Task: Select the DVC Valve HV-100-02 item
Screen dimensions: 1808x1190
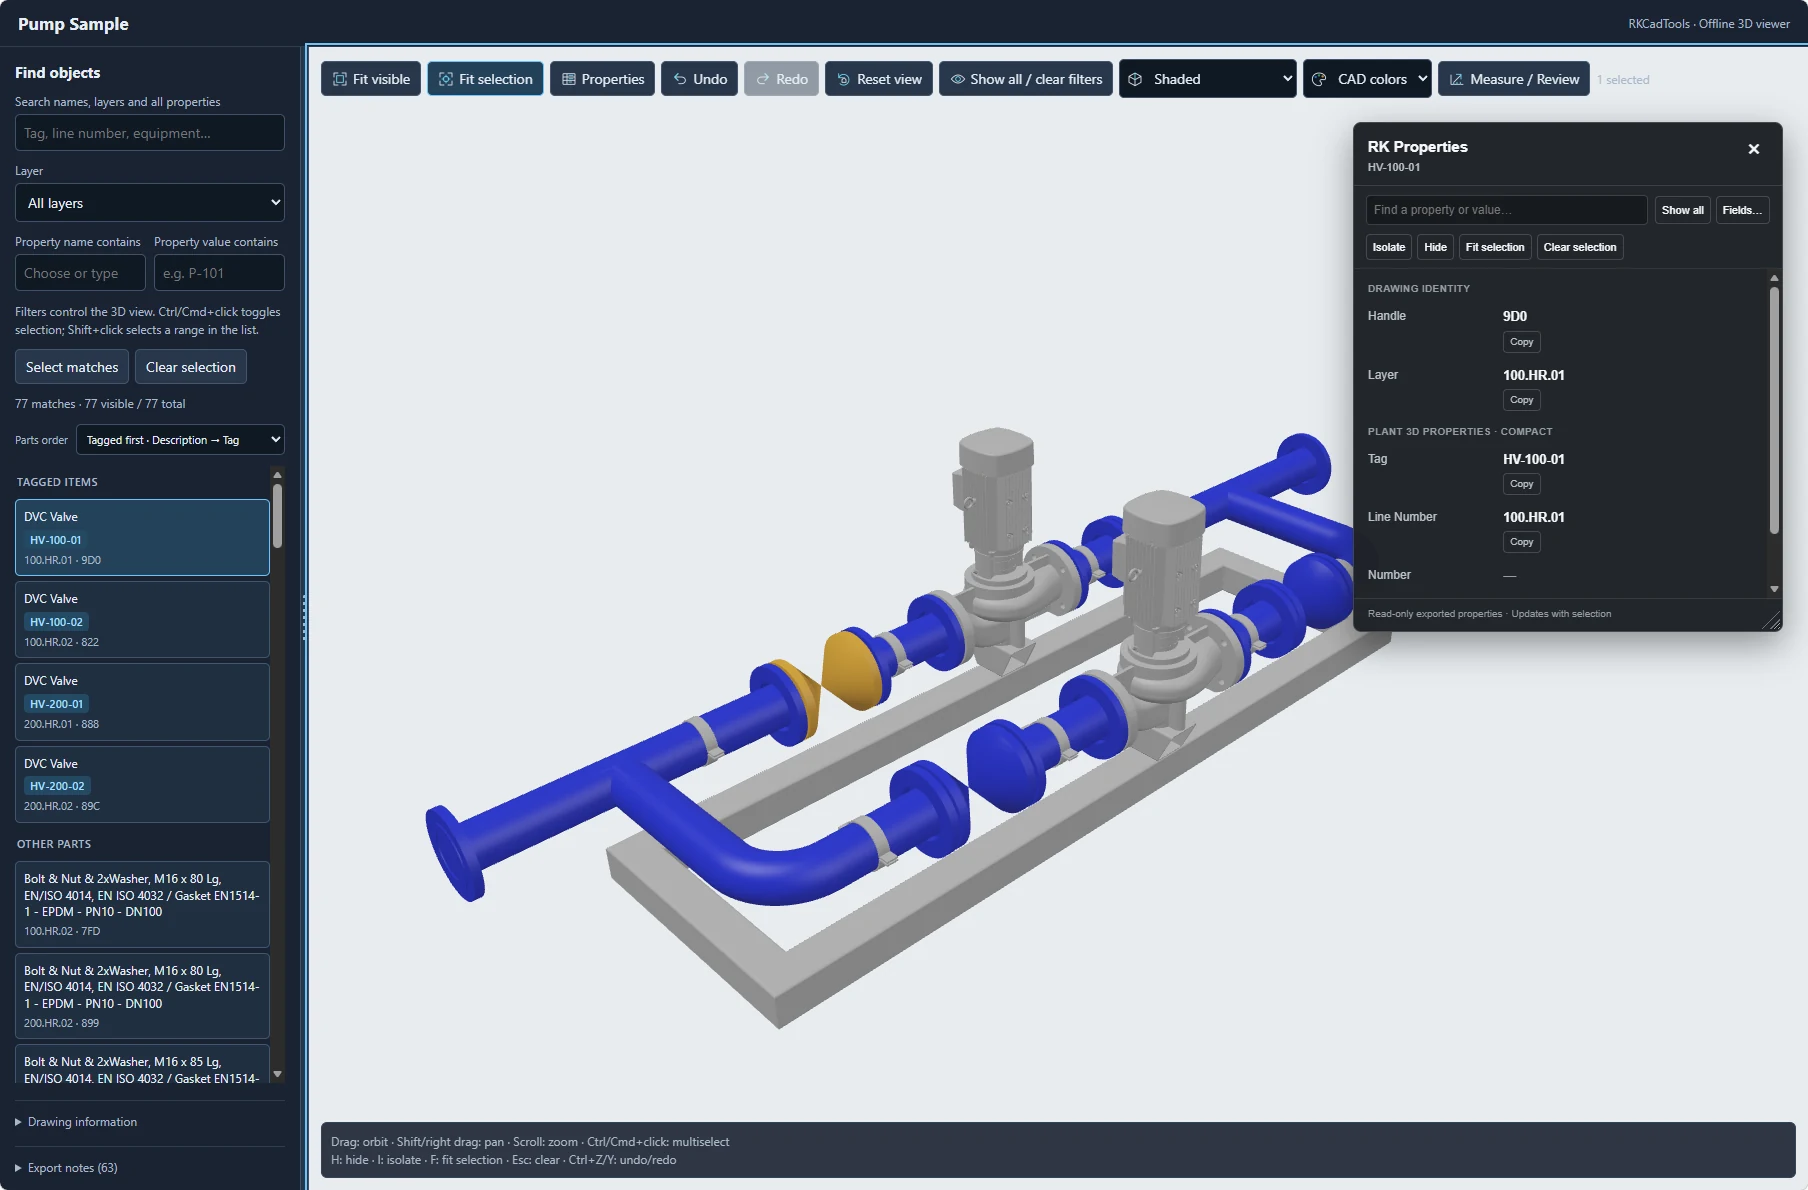Action: click(142, 619)
